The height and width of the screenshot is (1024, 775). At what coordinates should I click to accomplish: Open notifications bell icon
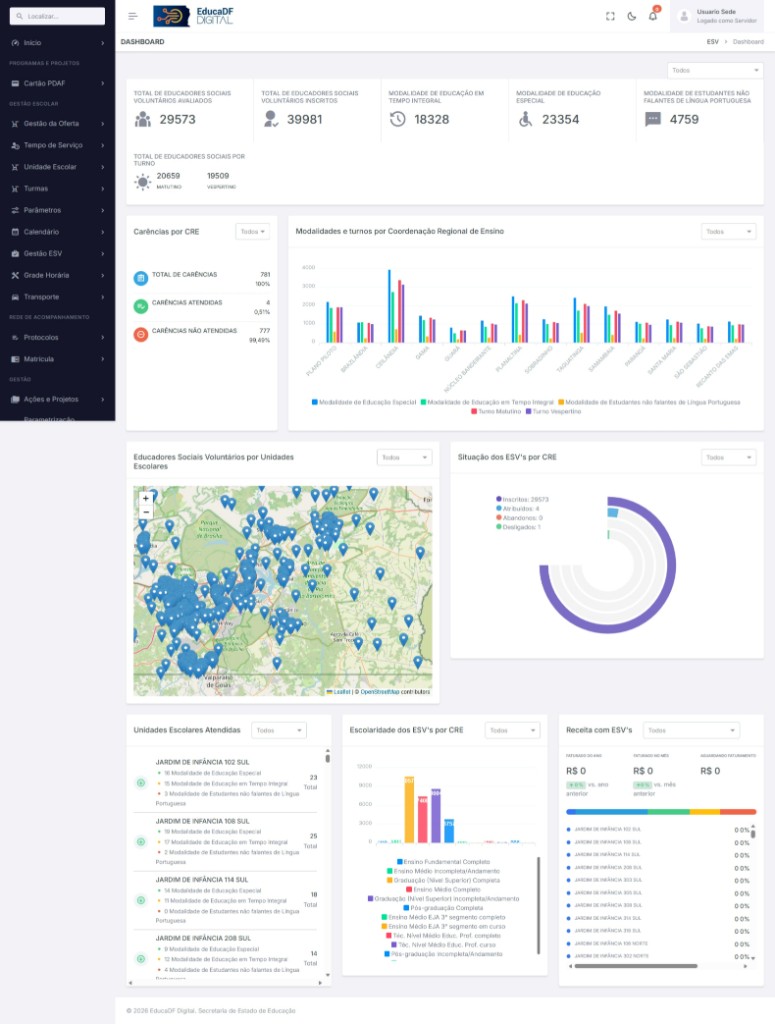pyautogui.click(x=653, y=16)
